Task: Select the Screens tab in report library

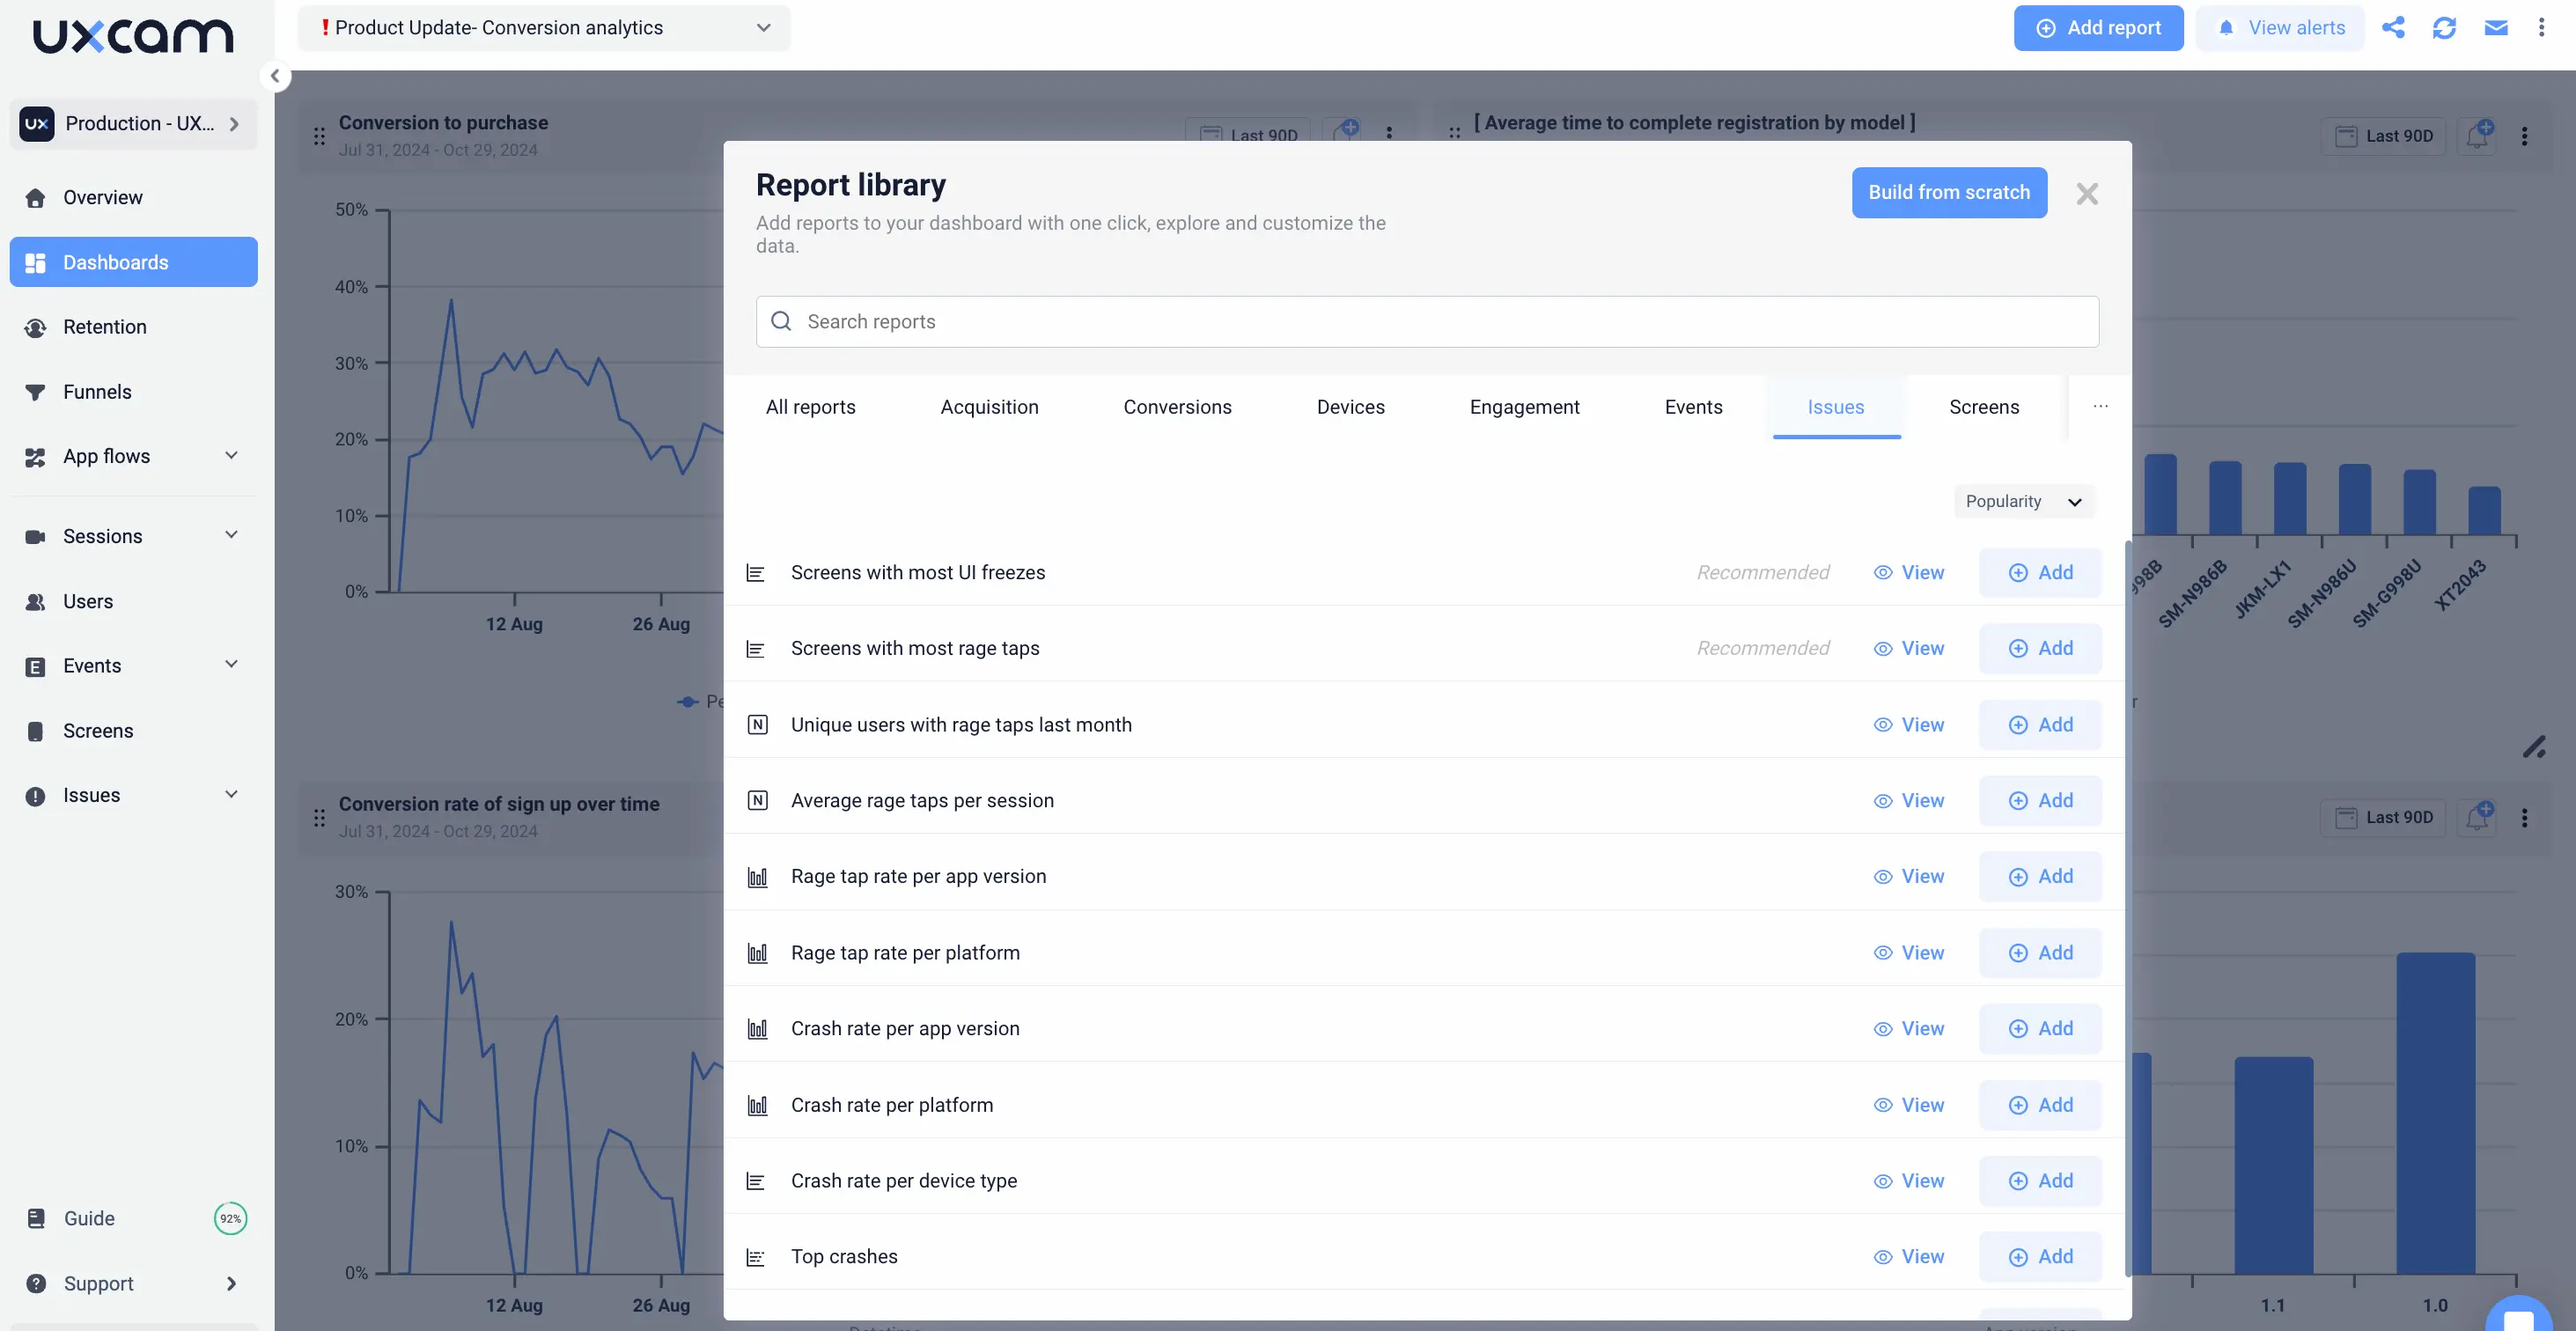Action: (x=1985, y=408)
